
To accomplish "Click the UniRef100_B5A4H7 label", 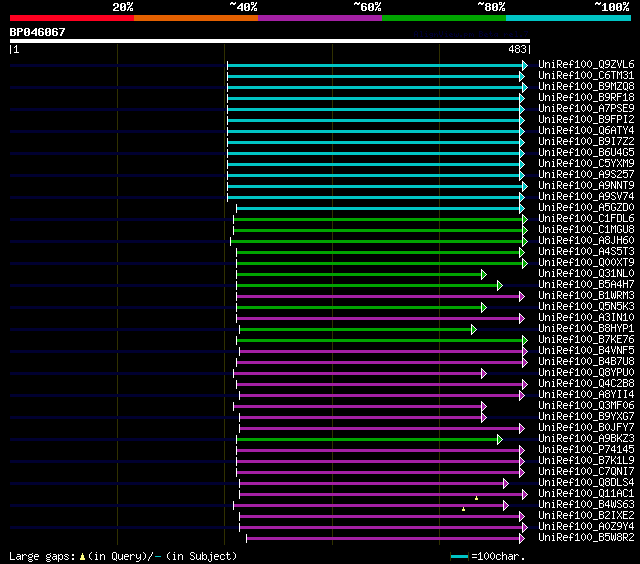I will point(586,285).
